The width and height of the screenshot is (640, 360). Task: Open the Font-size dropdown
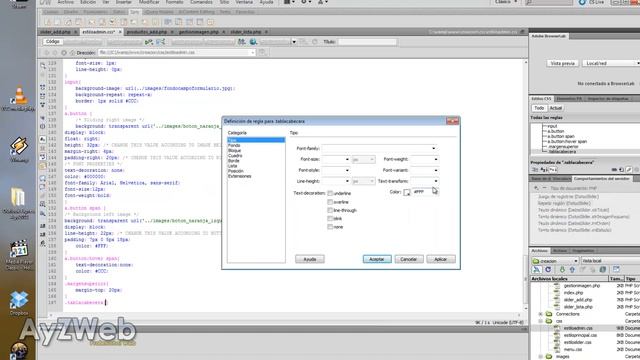pyautogui.click(x=347, y=160)
